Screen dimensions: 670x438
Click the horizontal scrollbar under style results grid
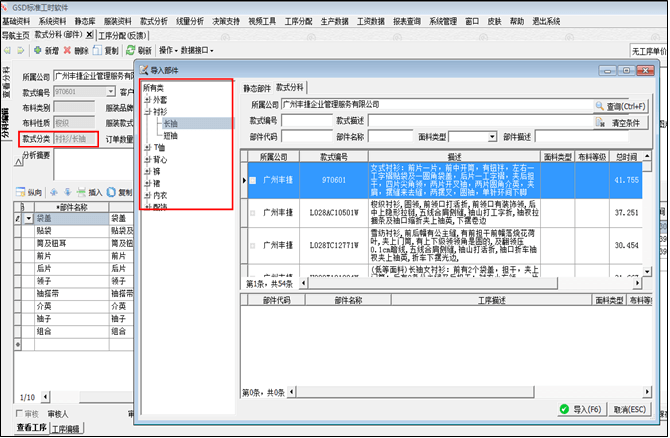pos(432,283)
